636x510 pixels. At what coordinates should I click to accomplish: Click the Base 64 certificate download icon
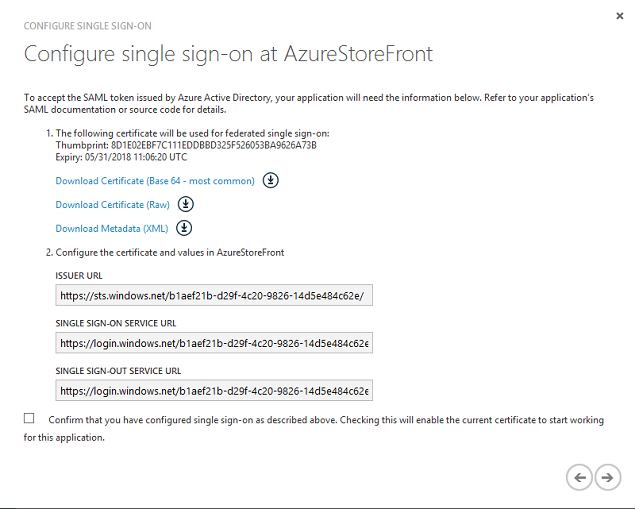click(x=270, y=181)
